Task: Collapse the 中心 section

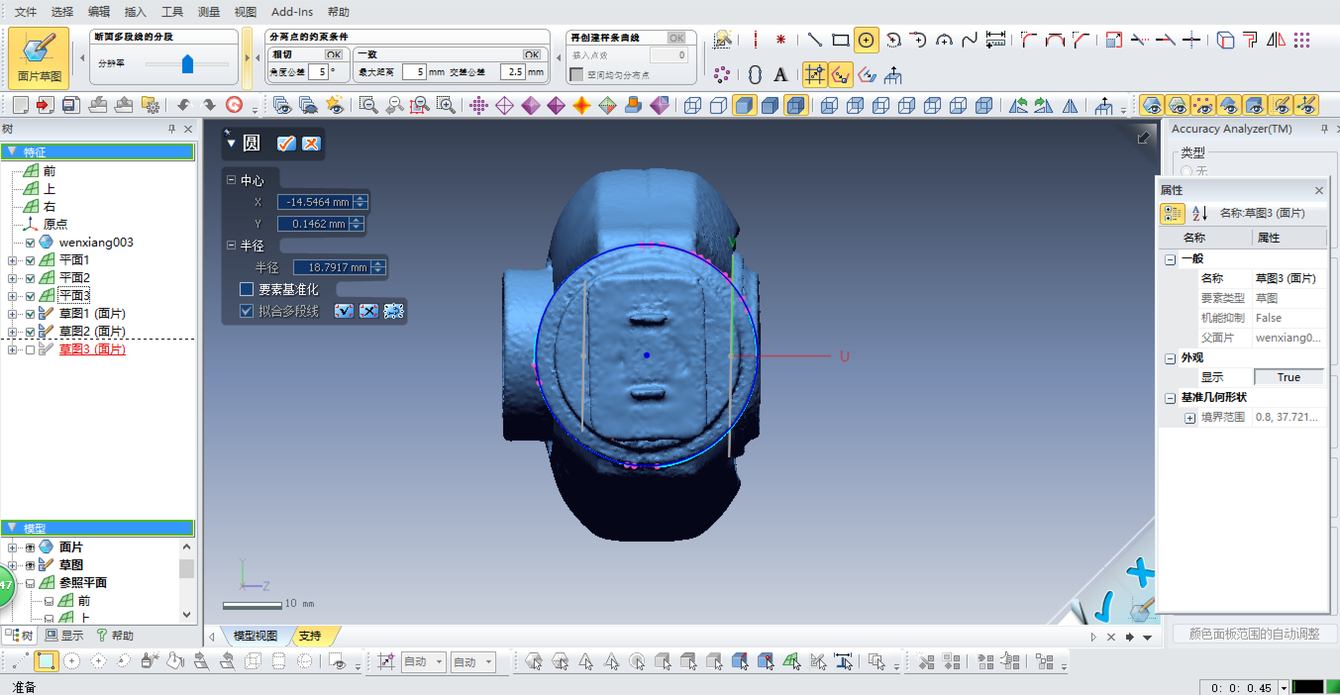Action: [x=232, y=180]
